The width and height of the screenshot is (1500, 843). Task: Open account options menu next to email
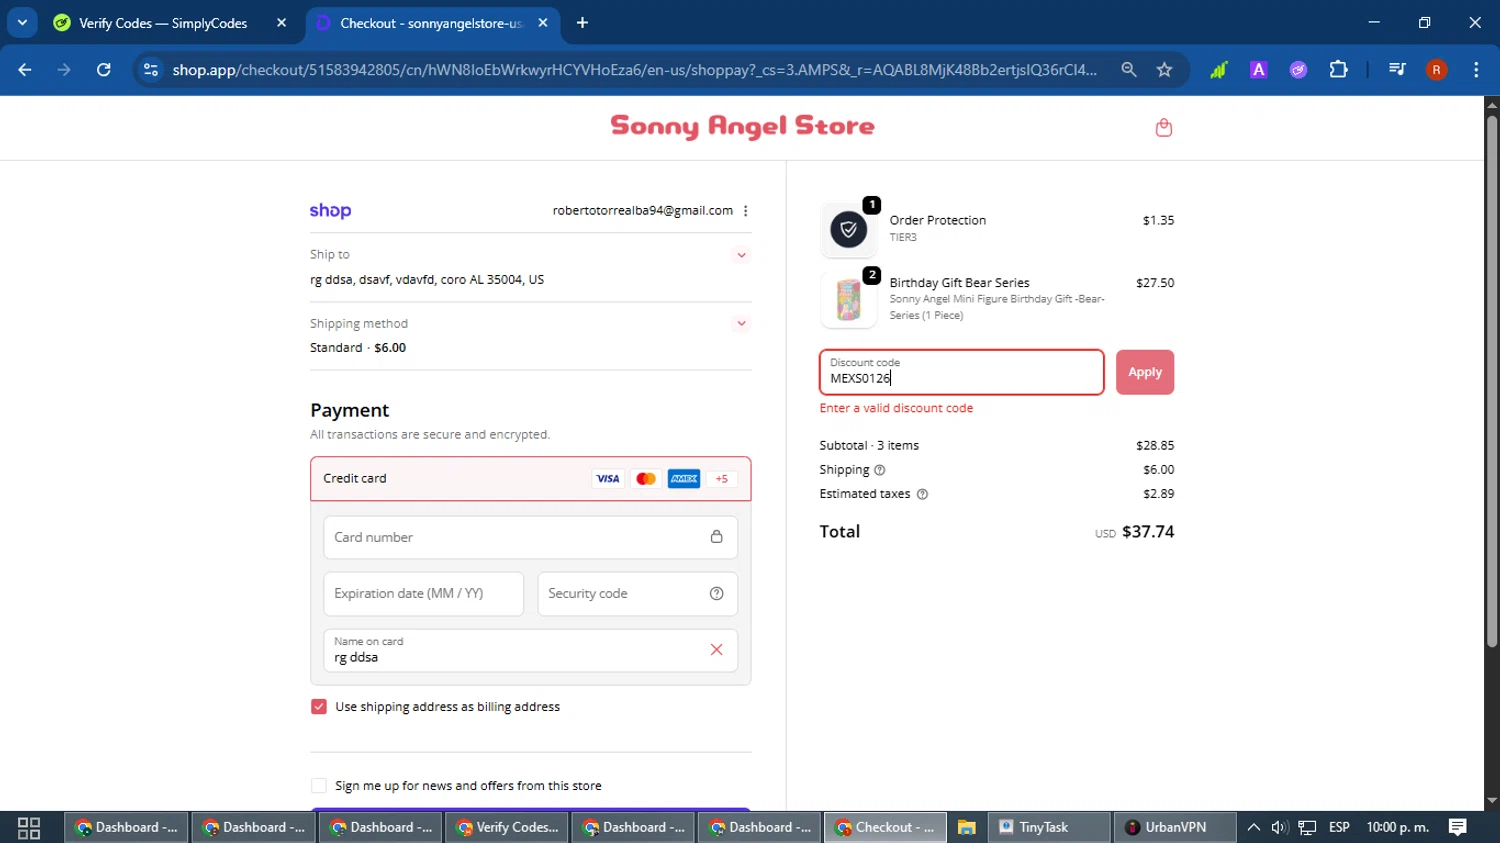(x=746, y=211)
